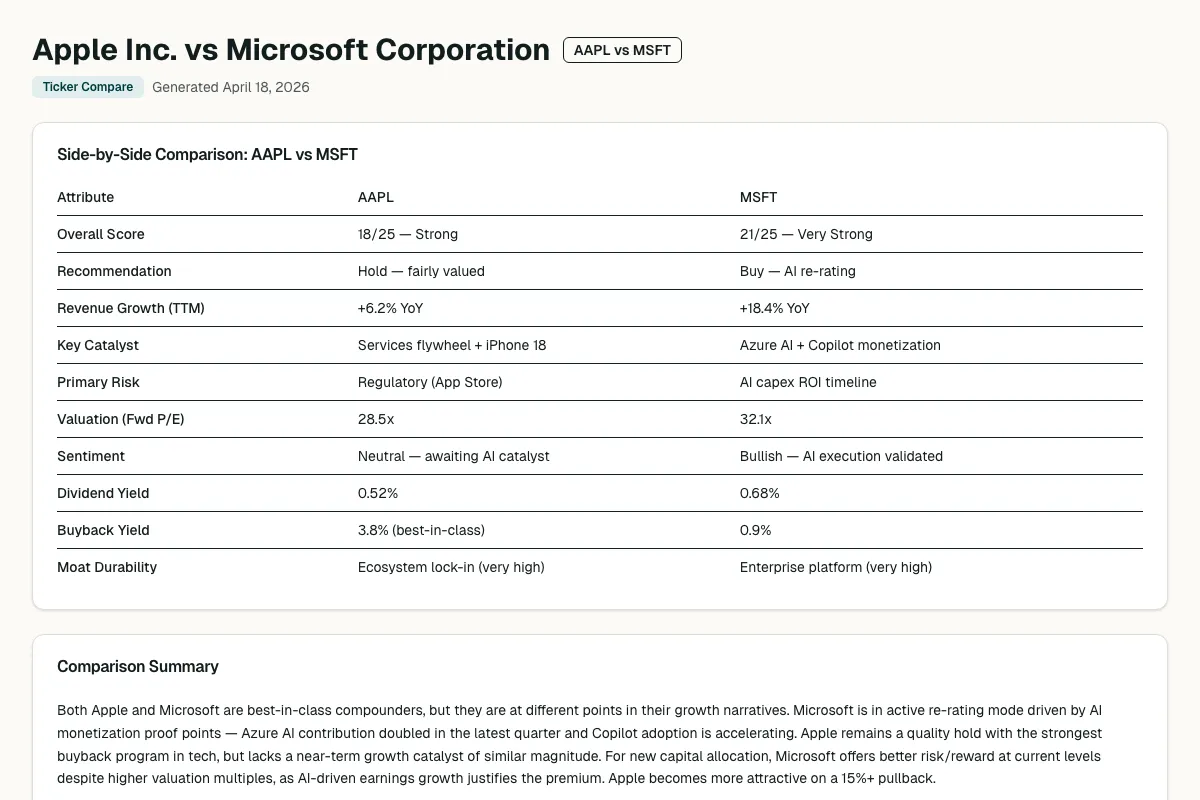Select the Hold — fairly valued recommendation

click(x=420, y=271)
